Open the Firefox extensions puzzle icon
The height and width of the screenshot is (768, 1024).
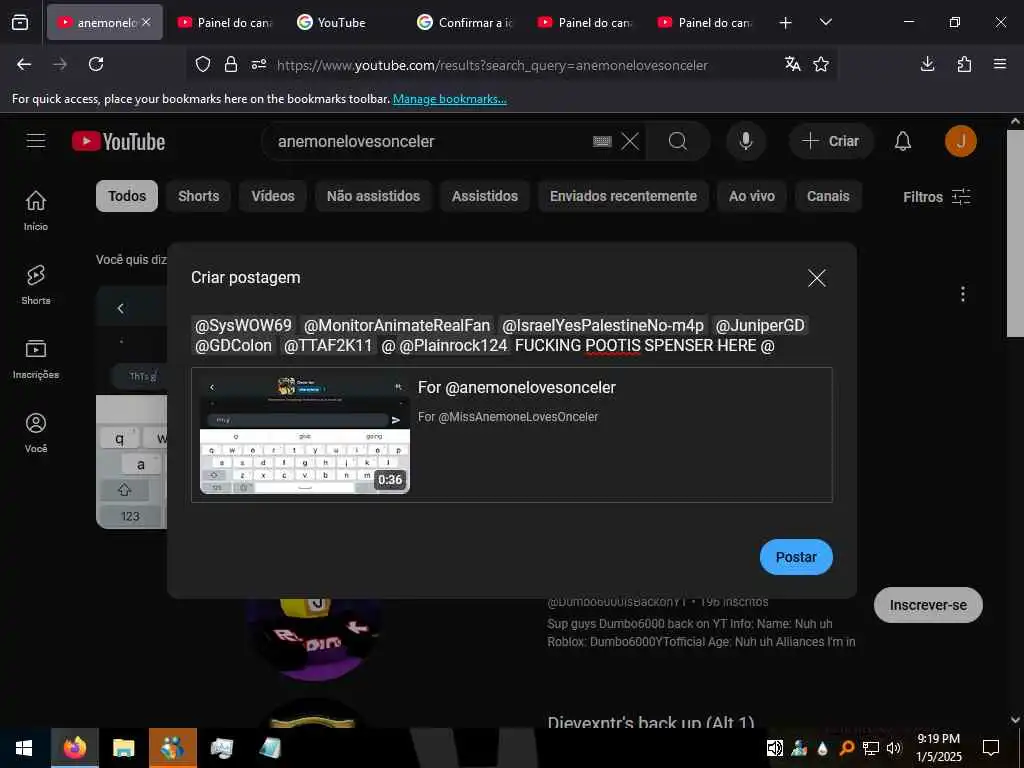pos(964,64)
